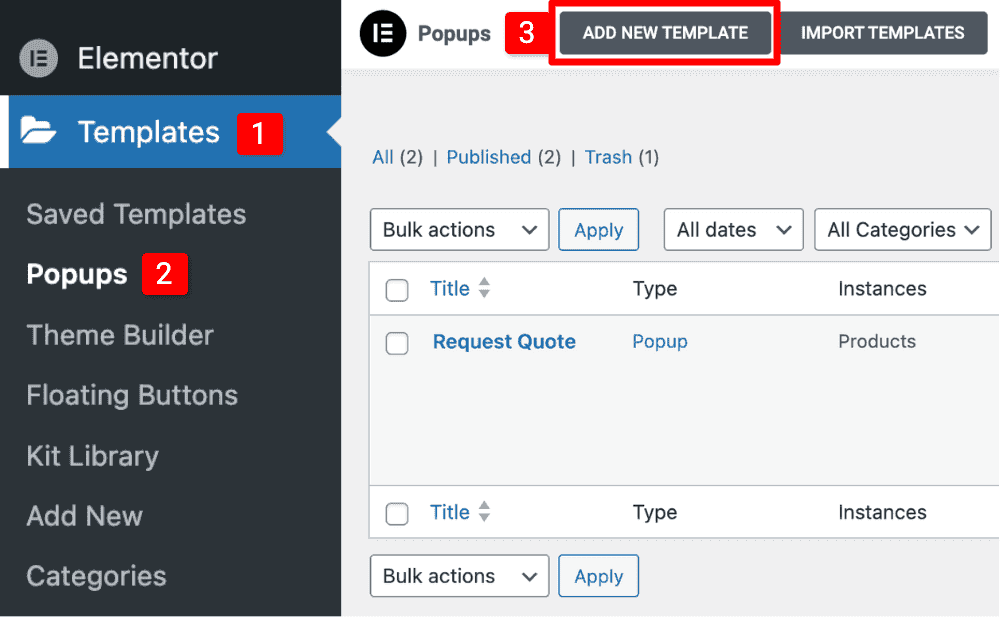Open Categories from the sidebar
The image size is (1000, 618).
[x=96, y=577]
